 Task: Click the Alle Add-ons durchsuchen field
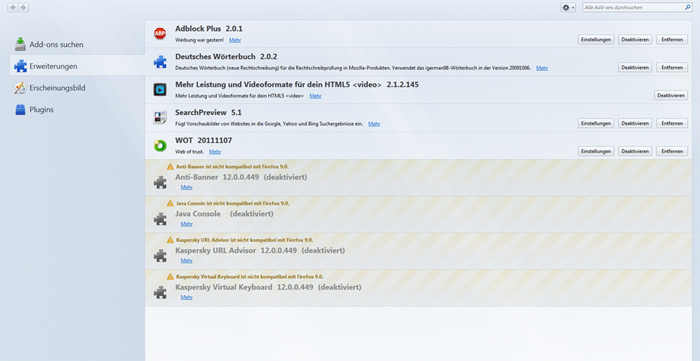tap(633, 8)
